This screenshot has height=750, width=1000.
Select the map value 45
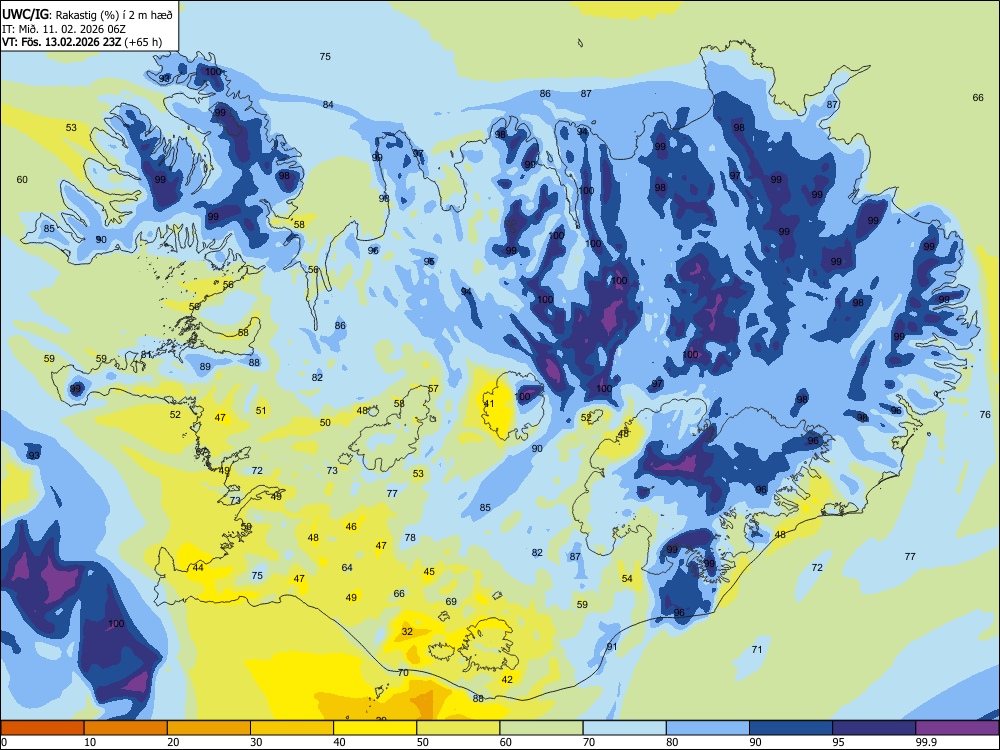[429, 571]
